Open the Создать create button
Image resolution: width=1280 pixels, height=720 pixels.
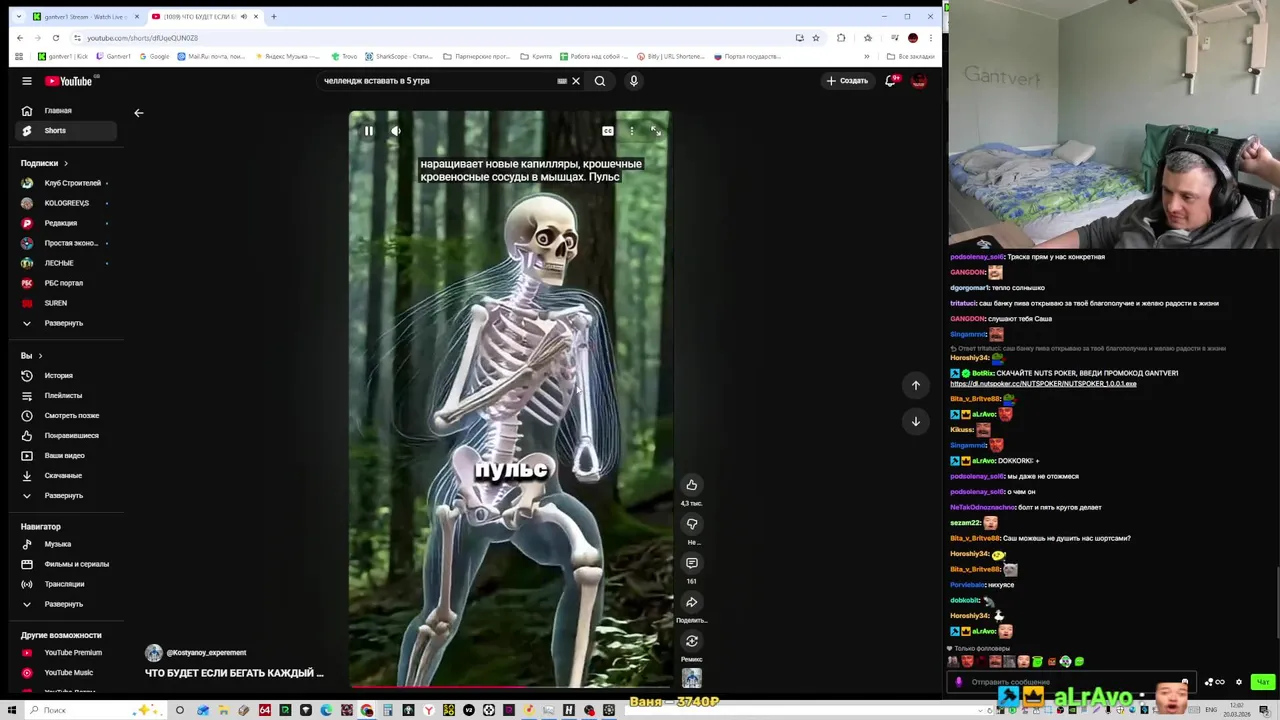pos(847,81)
